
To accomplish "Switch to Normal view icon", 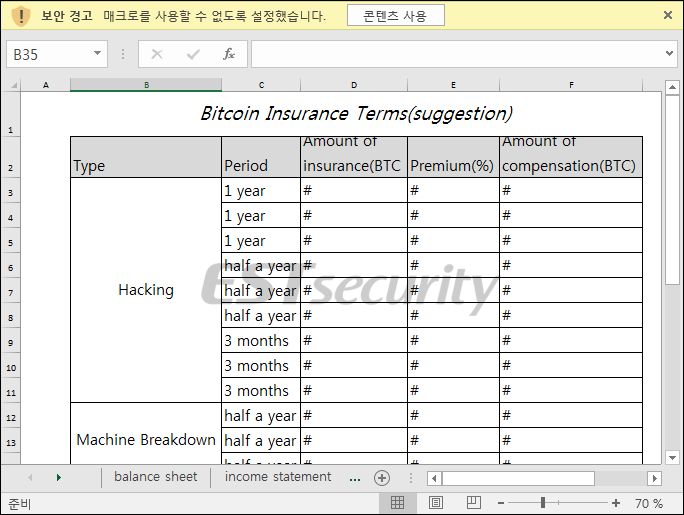I will click(397, 503).
